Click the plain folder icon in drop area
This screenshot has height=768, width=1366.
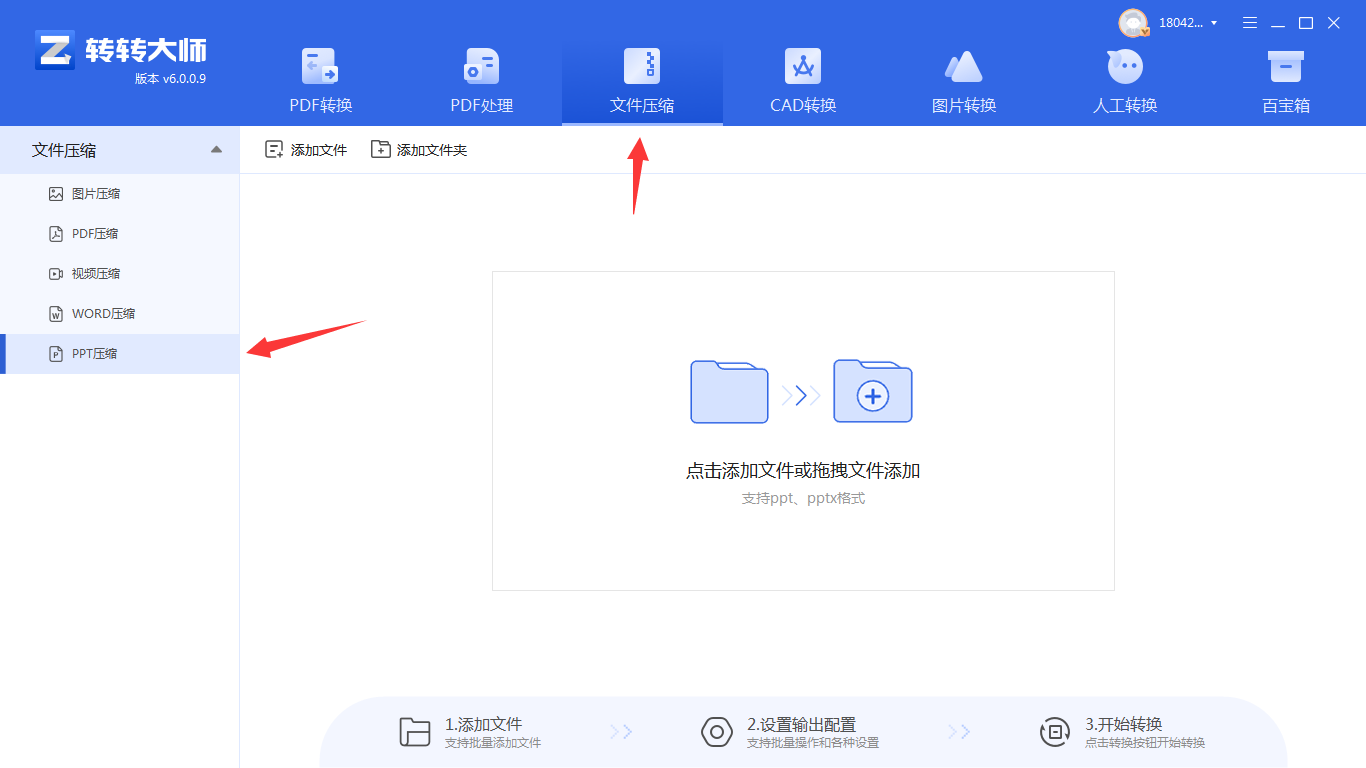(729, 391)
